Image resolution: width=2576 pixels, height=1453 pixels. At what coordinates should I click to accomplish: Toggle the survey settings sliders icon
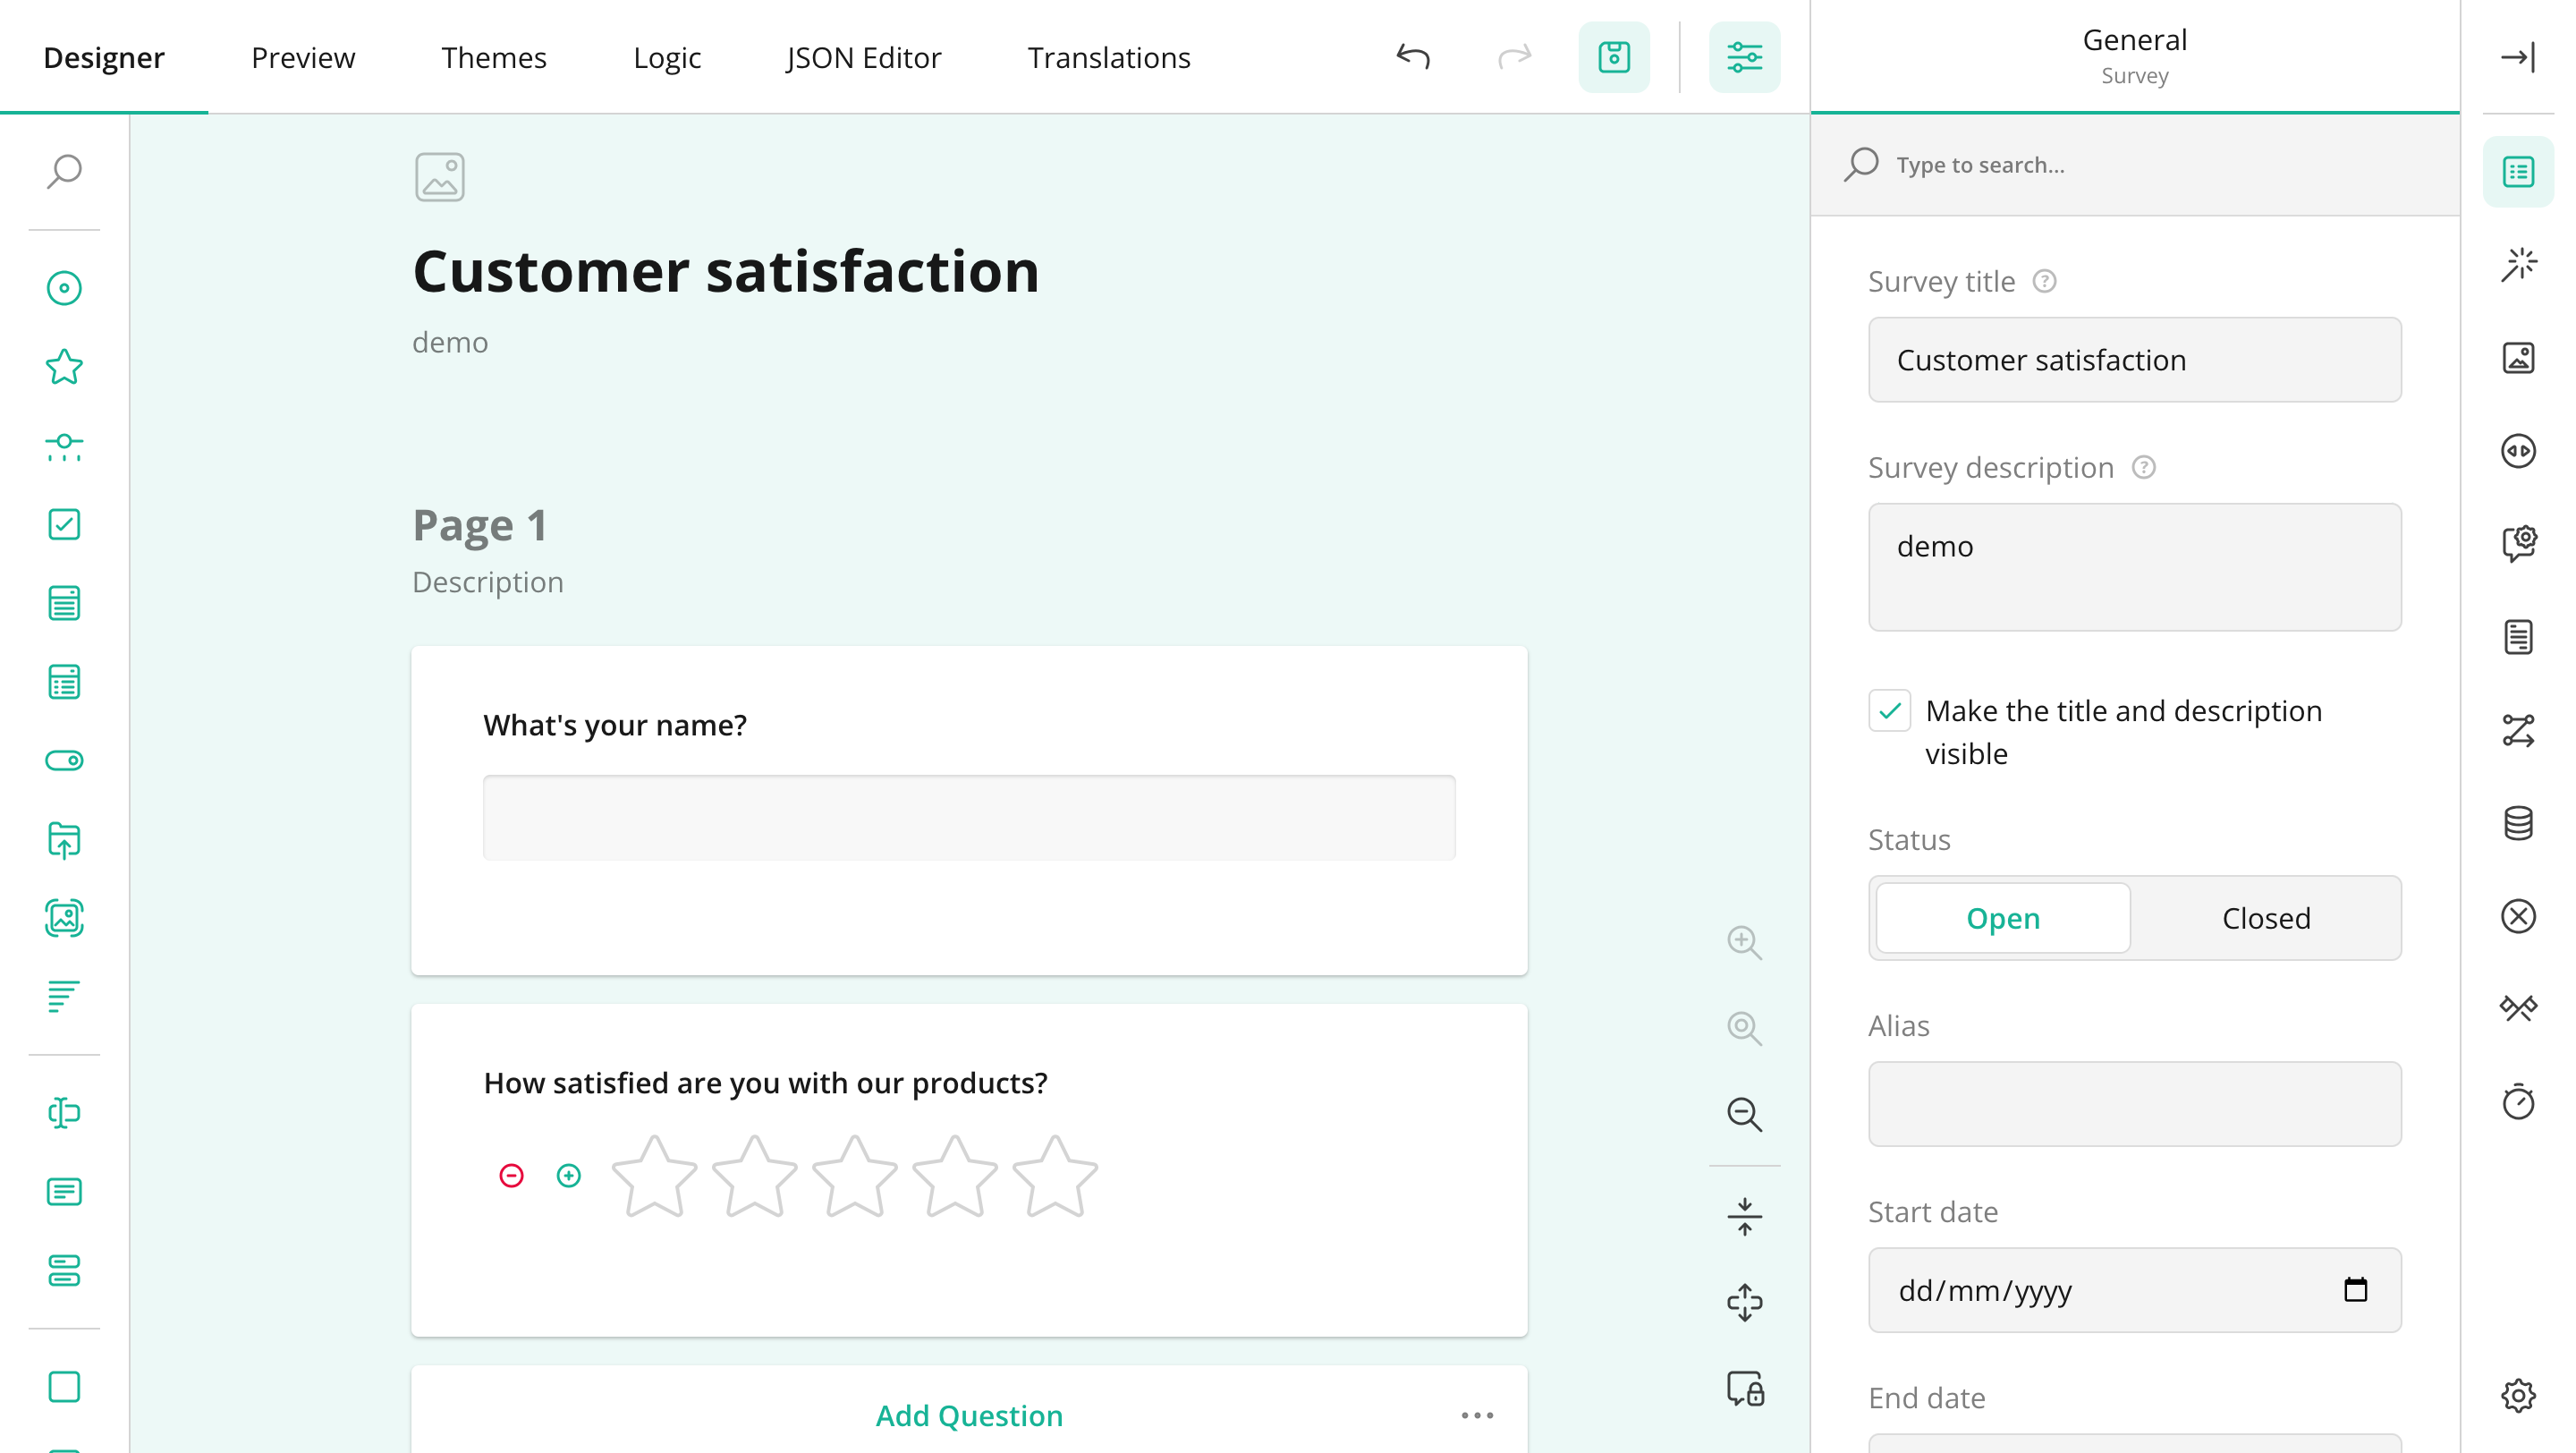click(x=1744, y=57)
